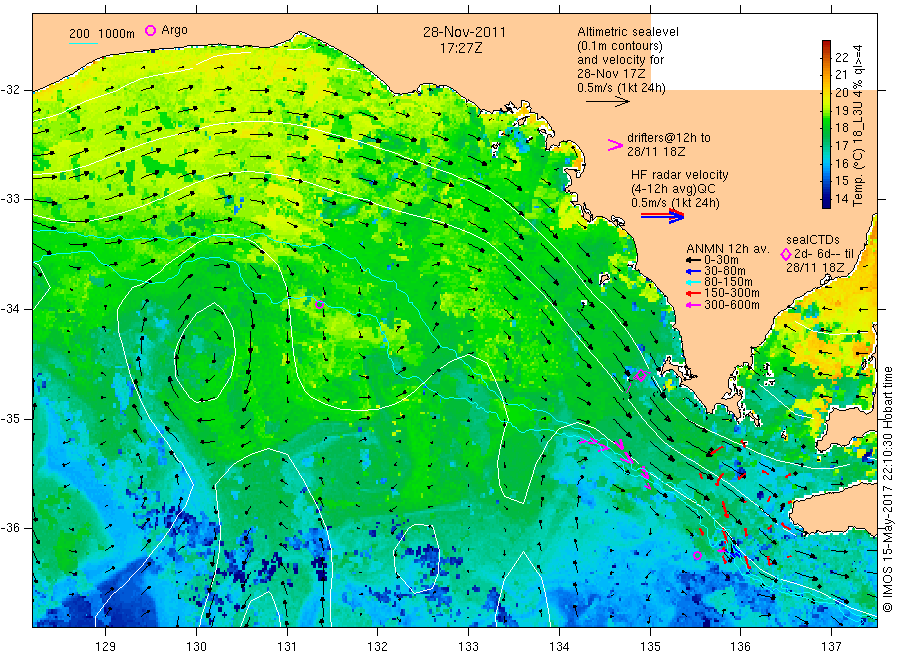This screenshot has height=660, width=900.
Task: Click the red 150-300m ANMN arrow
Action: [x=693, y=294]
